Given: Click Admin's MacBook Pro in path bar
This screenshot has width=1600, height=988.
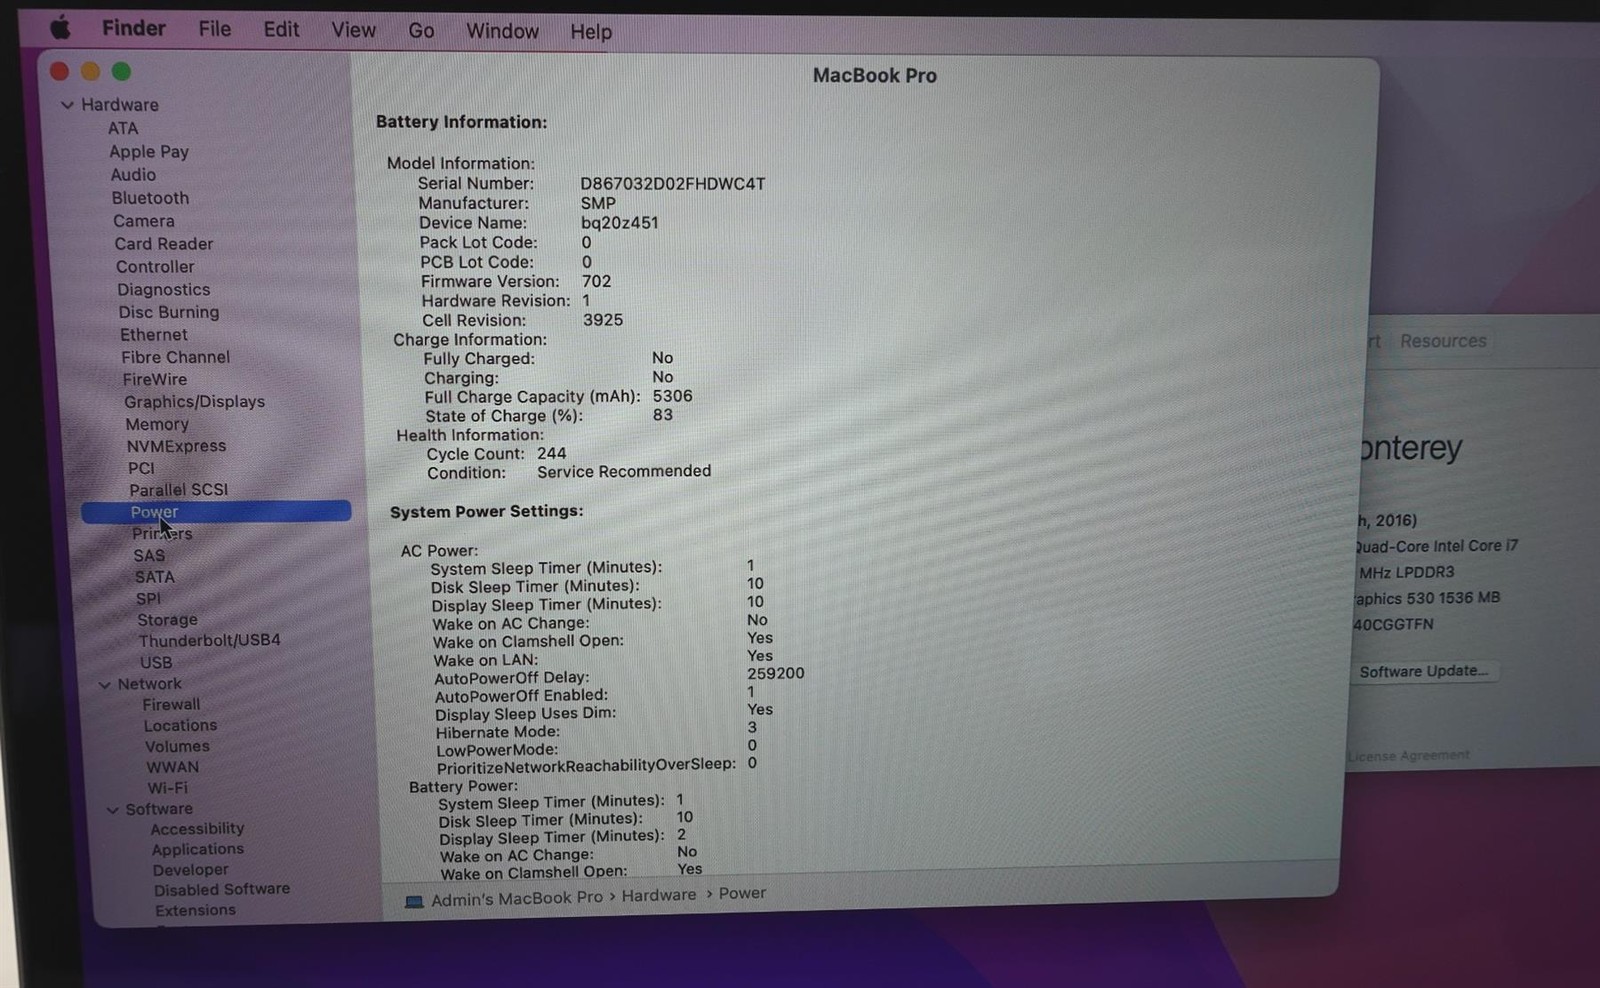Looking at the screenshot, I should [517, 898].
